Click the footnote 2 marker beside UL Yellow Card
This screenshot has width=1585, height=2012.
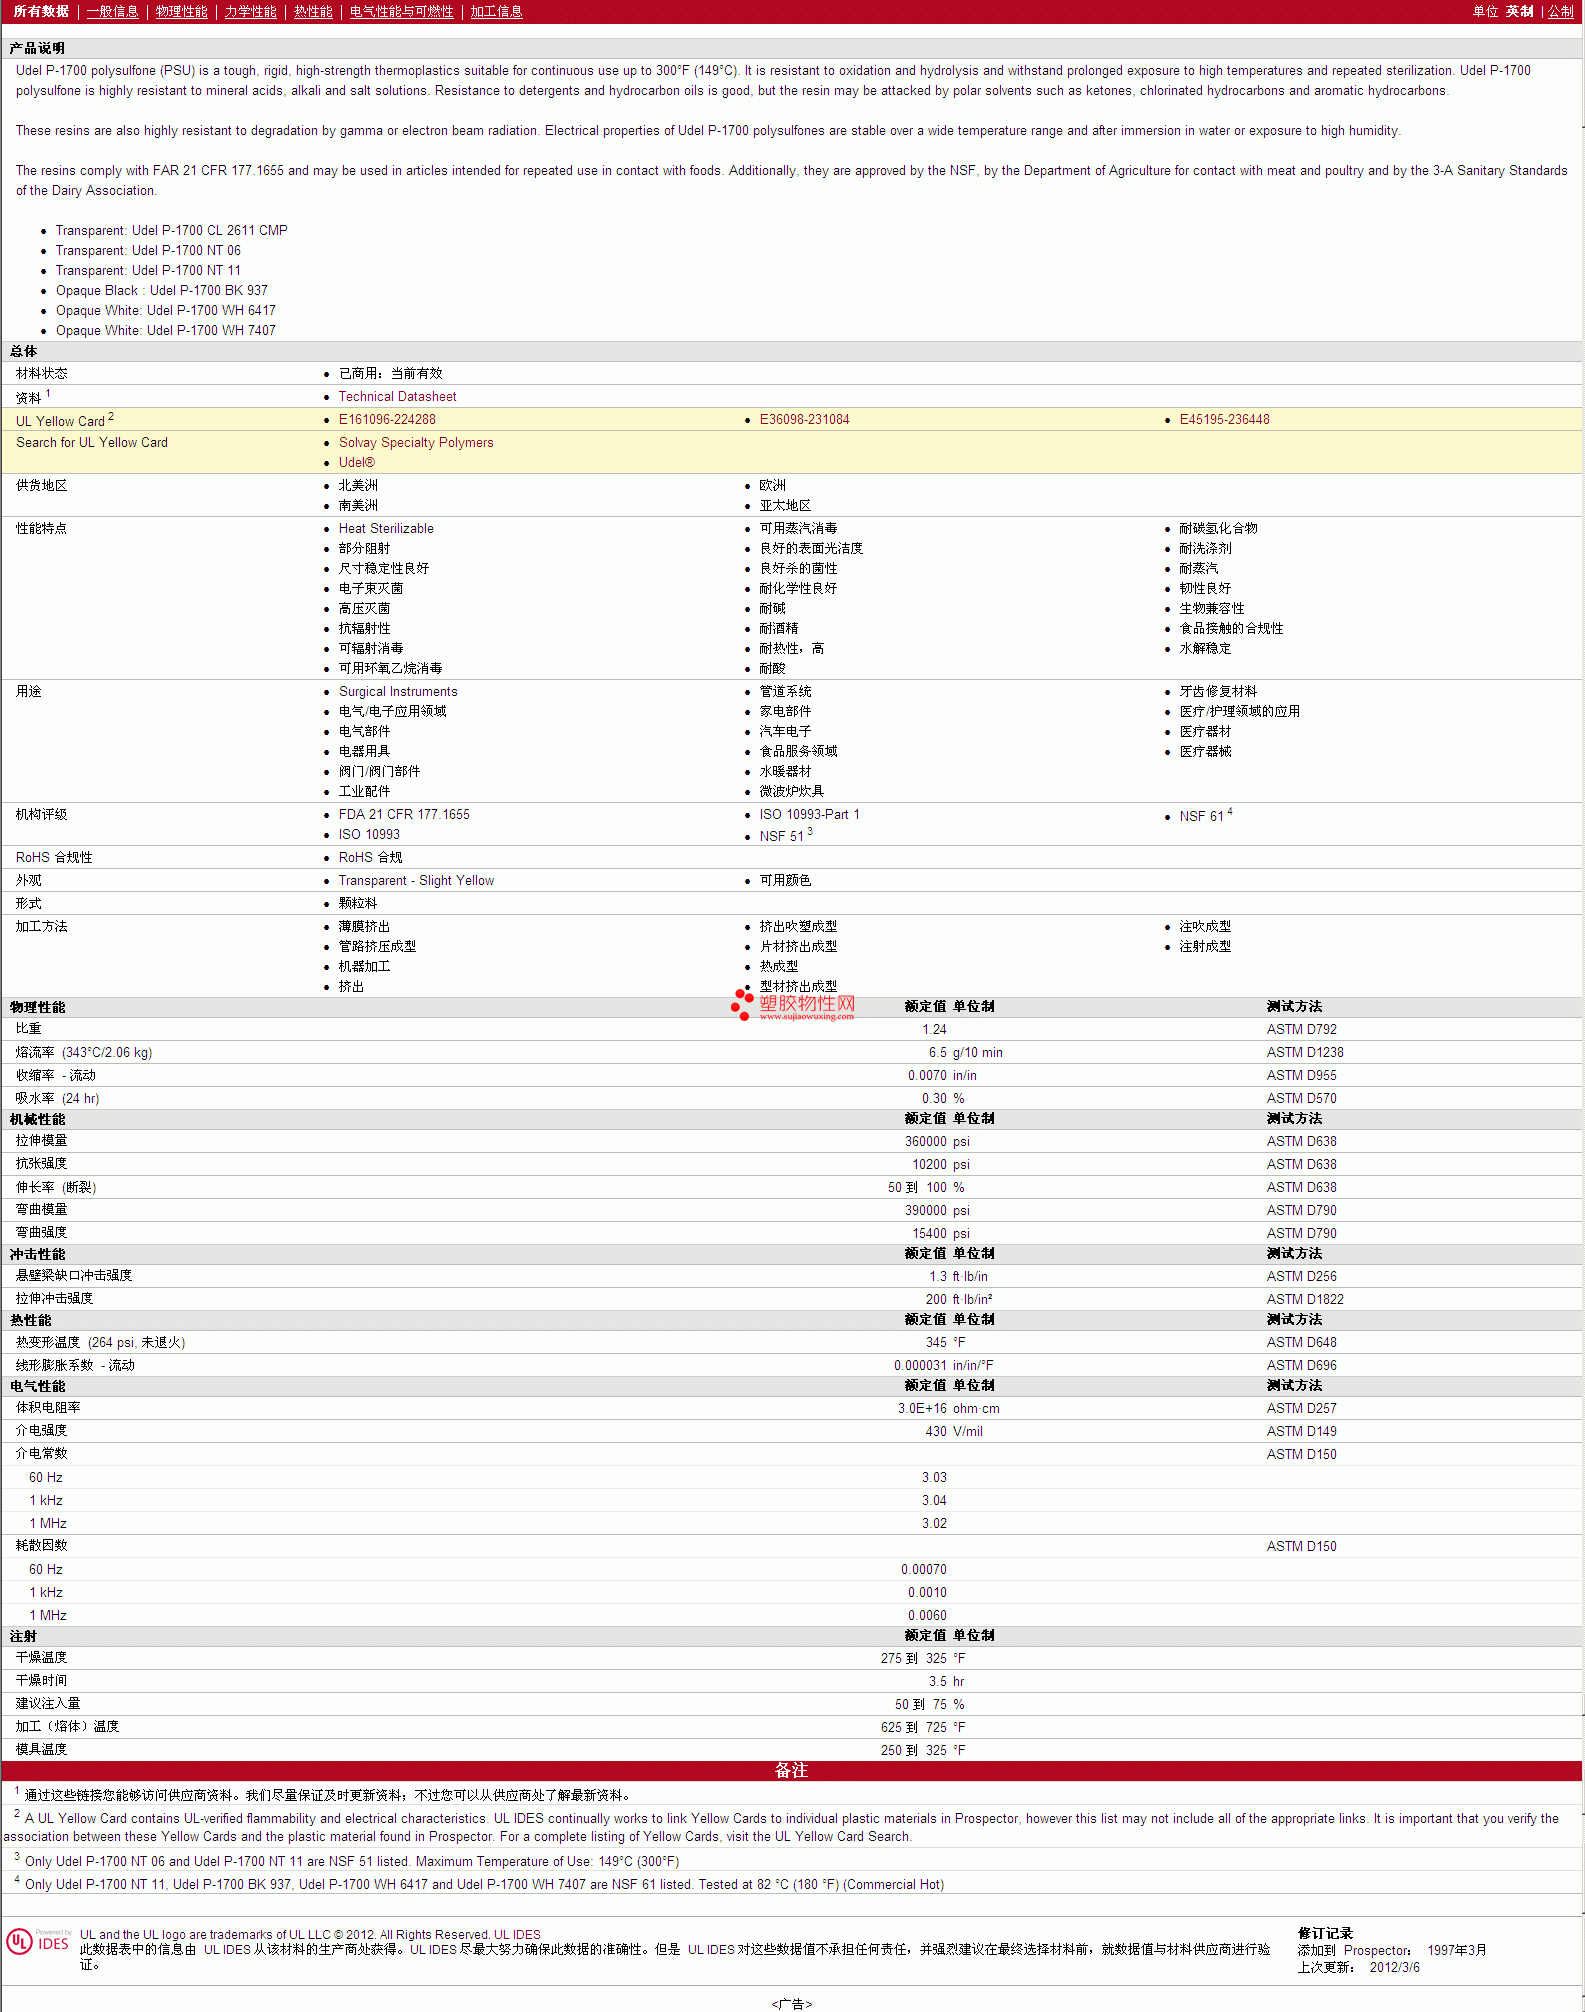pos(111,416)
